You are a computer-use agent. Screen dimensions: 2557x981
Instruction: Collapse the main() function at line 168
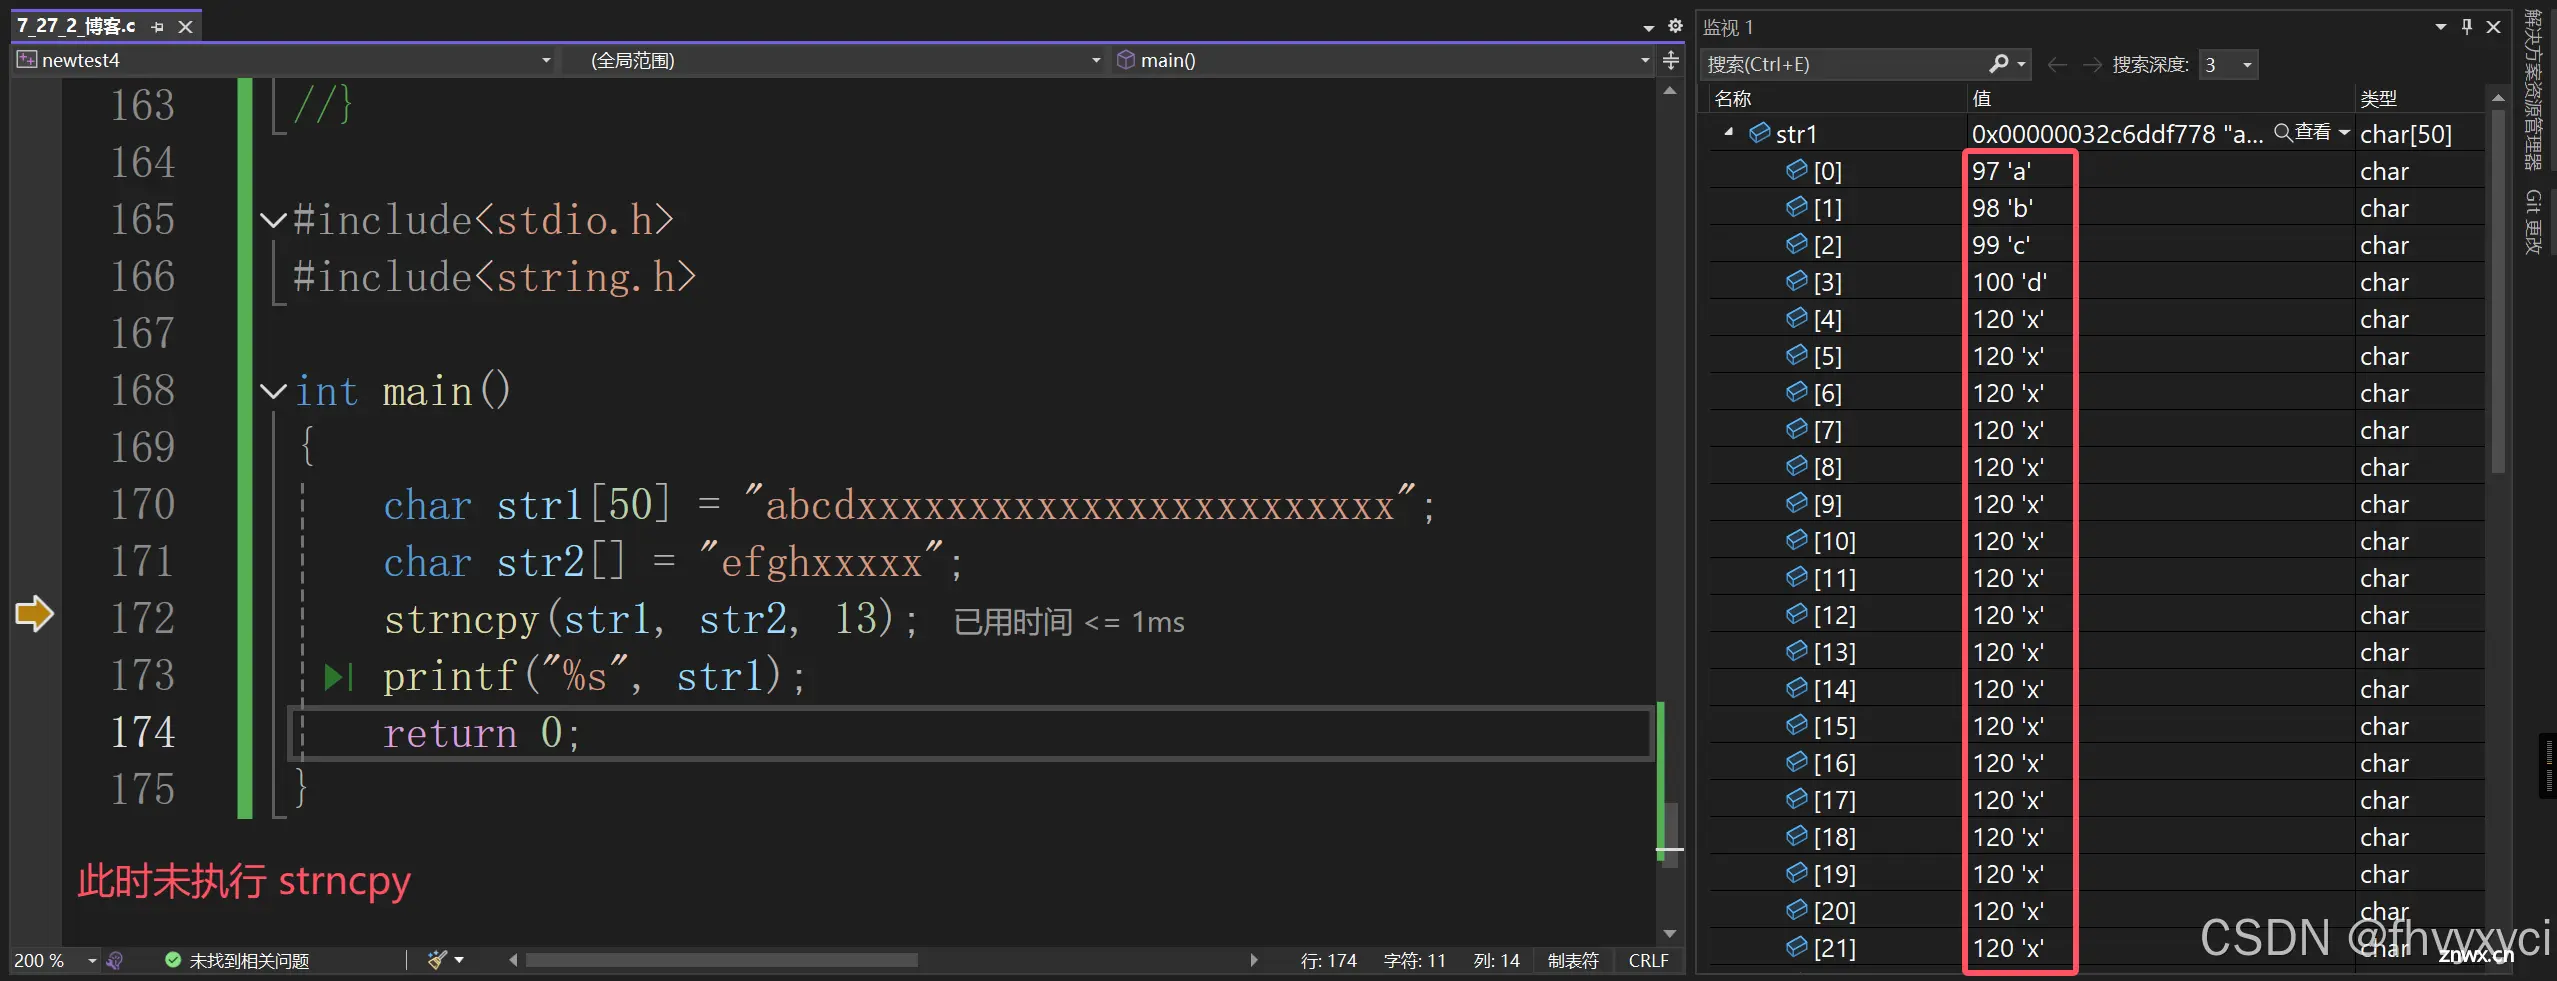[272, 391]
